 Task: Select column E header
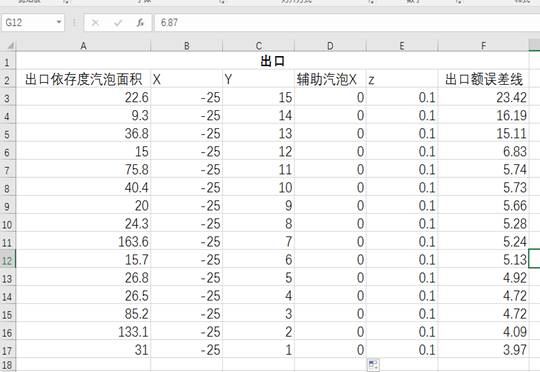coord(402,45)
